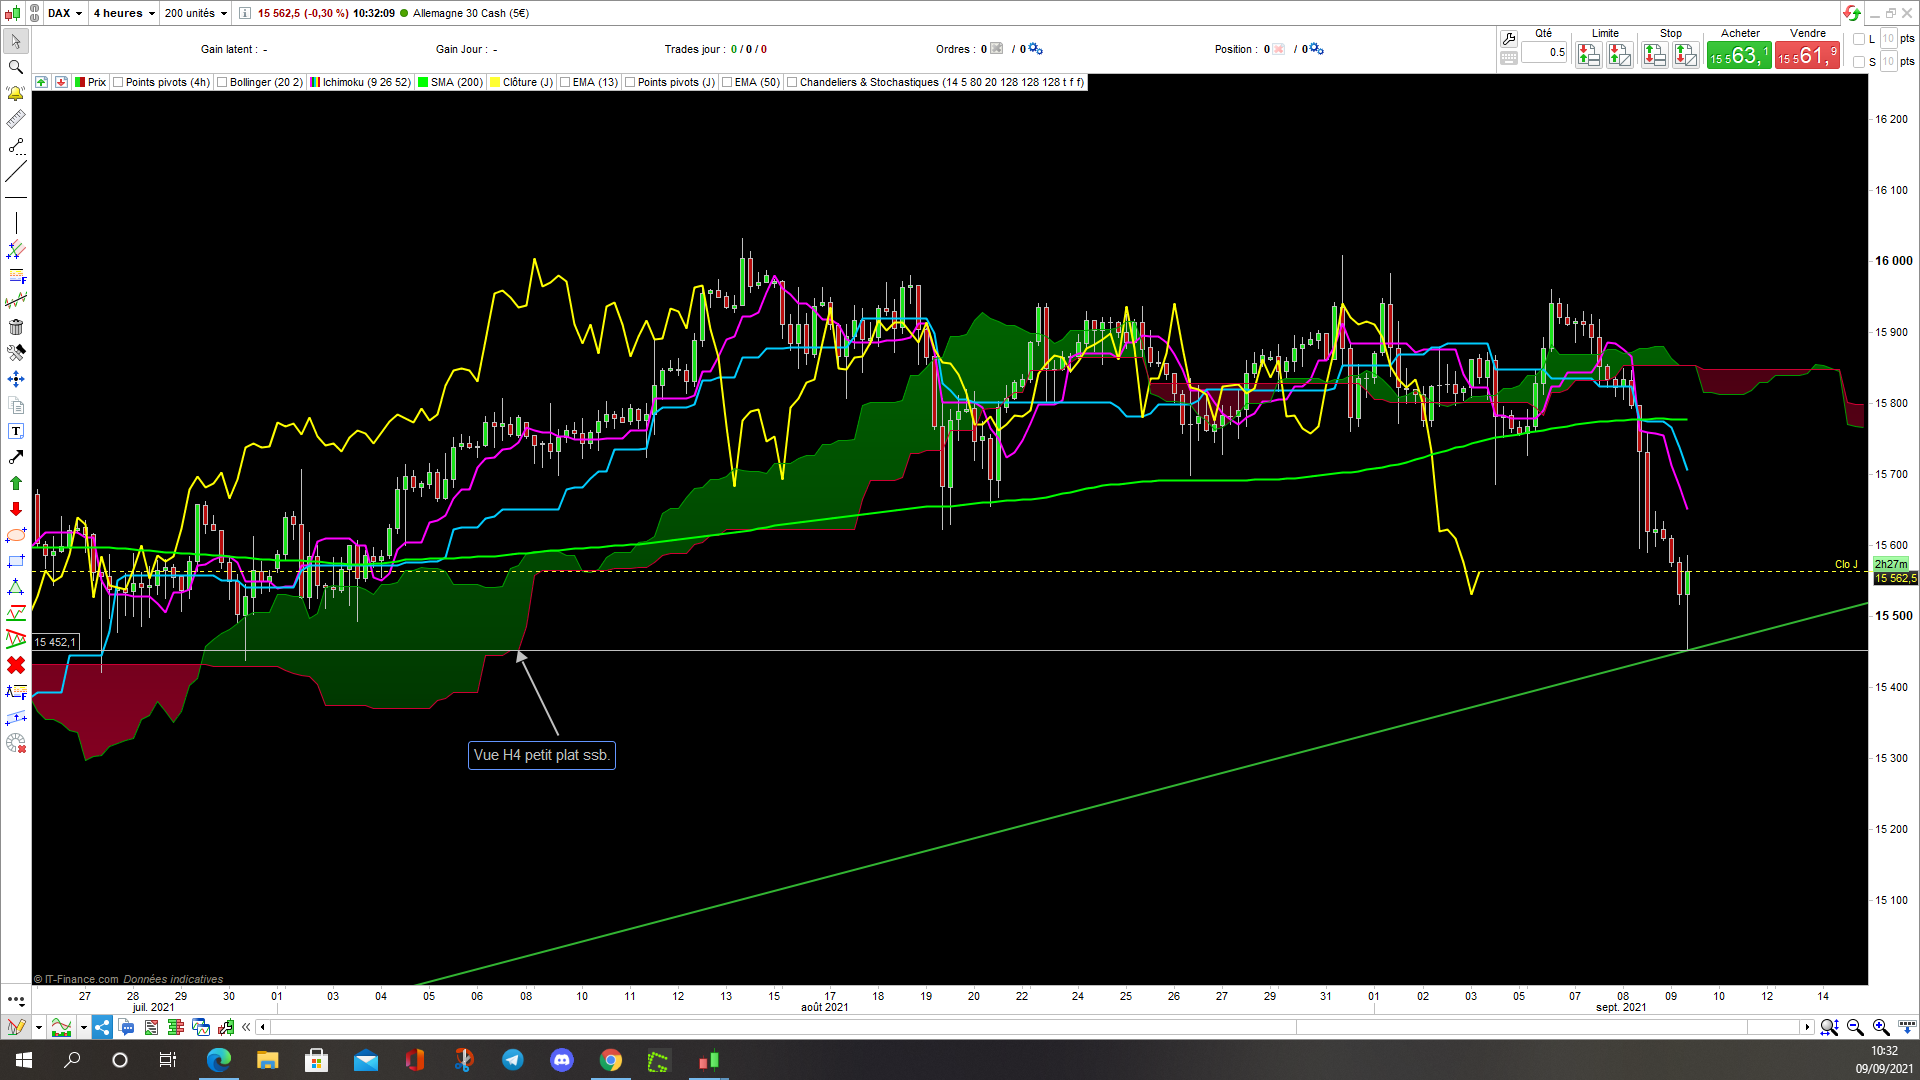Click the Qté quantity input field
The width and height of the screenshot is (1920, 1080).
1544,53
